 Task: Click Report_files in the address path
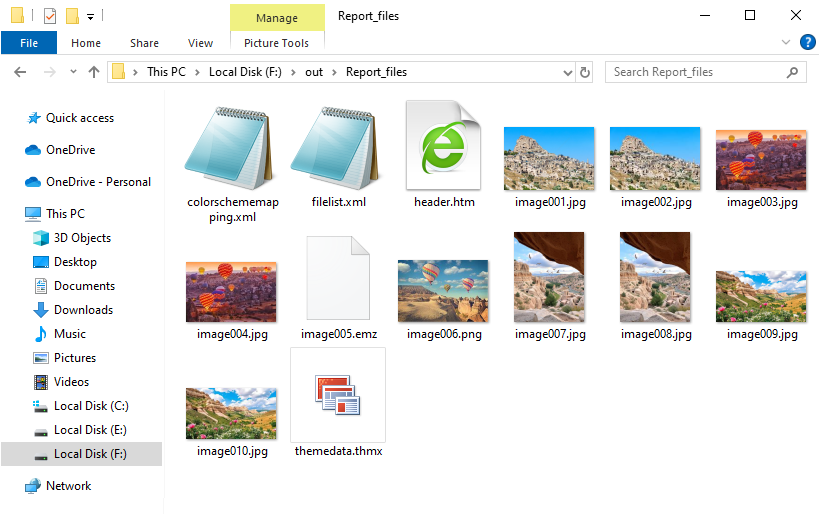pyautogui.click(x=376, y=72)
